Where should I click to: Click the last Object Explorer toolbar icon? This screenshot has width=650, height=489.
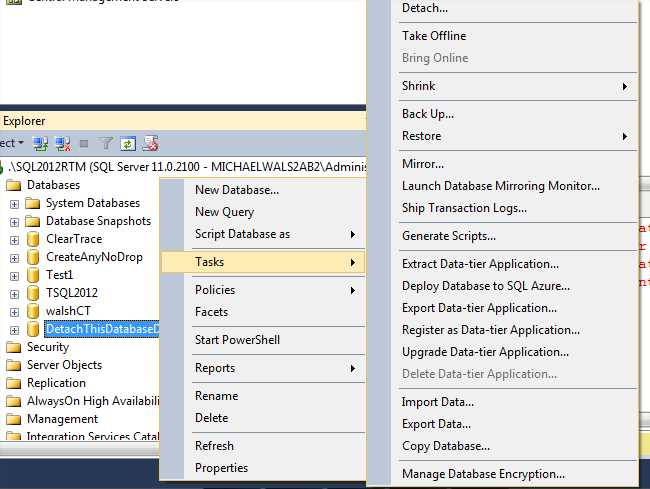(x=150, y=143)
